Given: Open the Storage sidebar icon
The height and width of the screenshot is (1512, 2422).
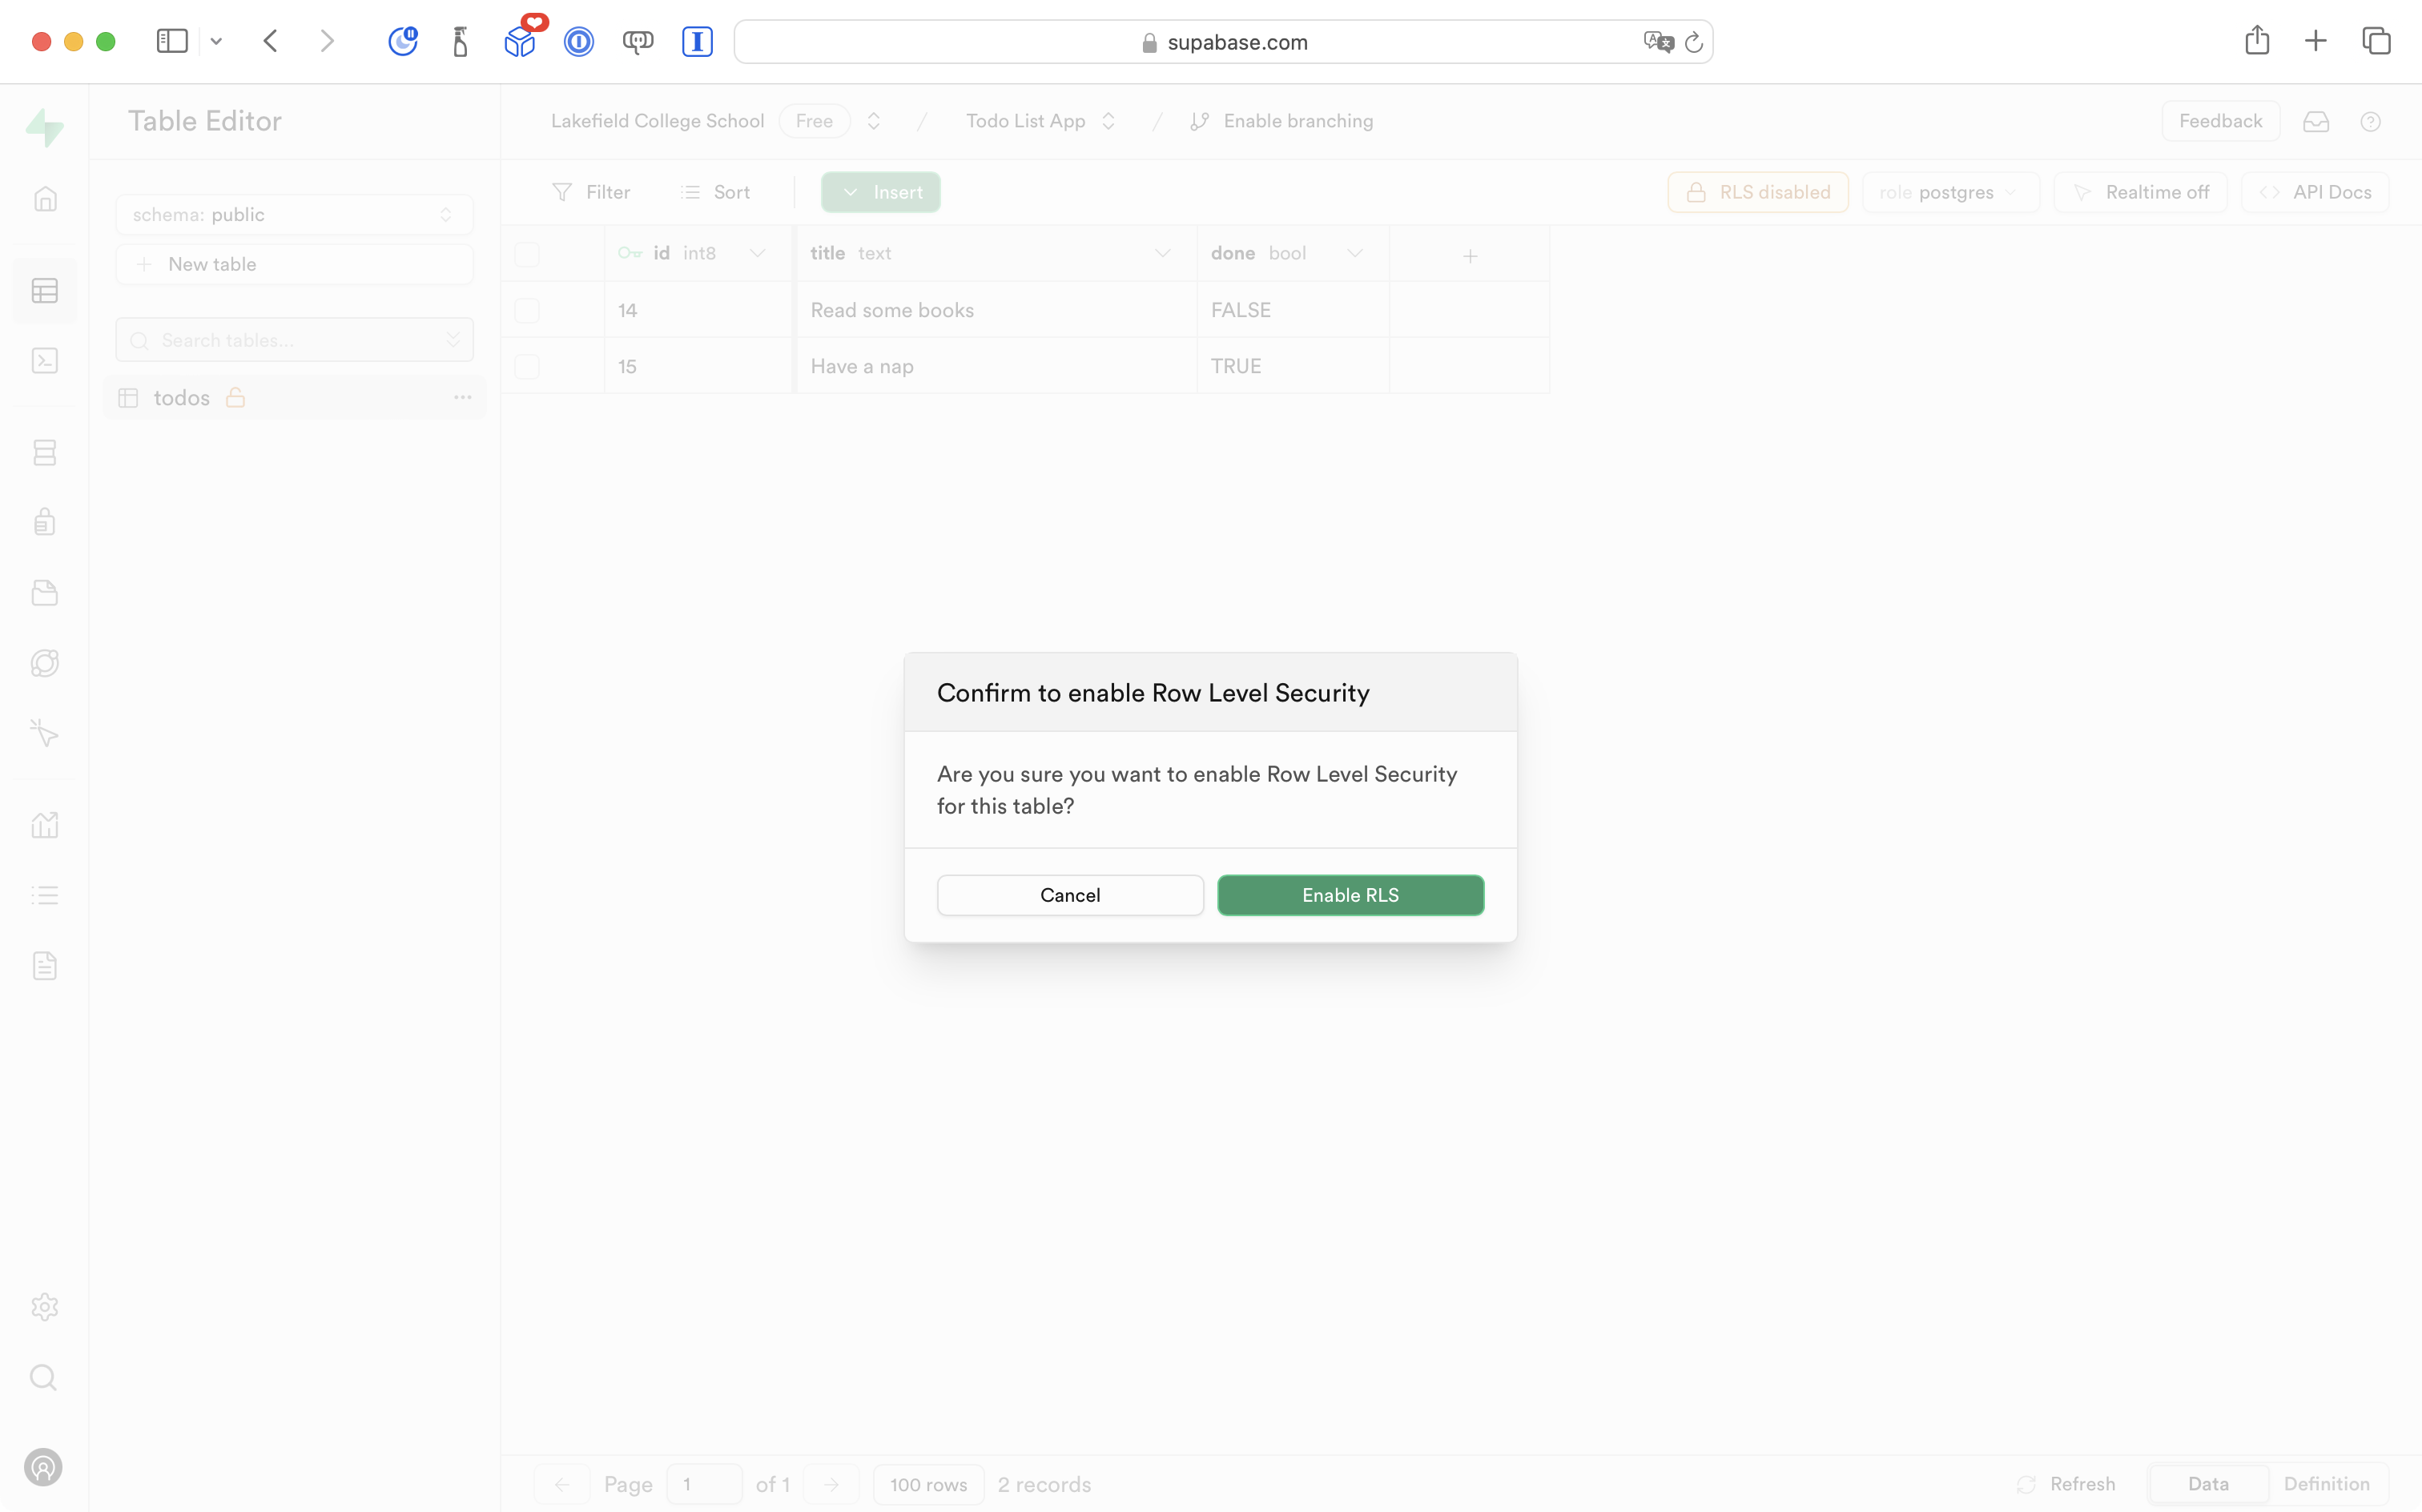Looking at the screenshot, I should [45, 593].
